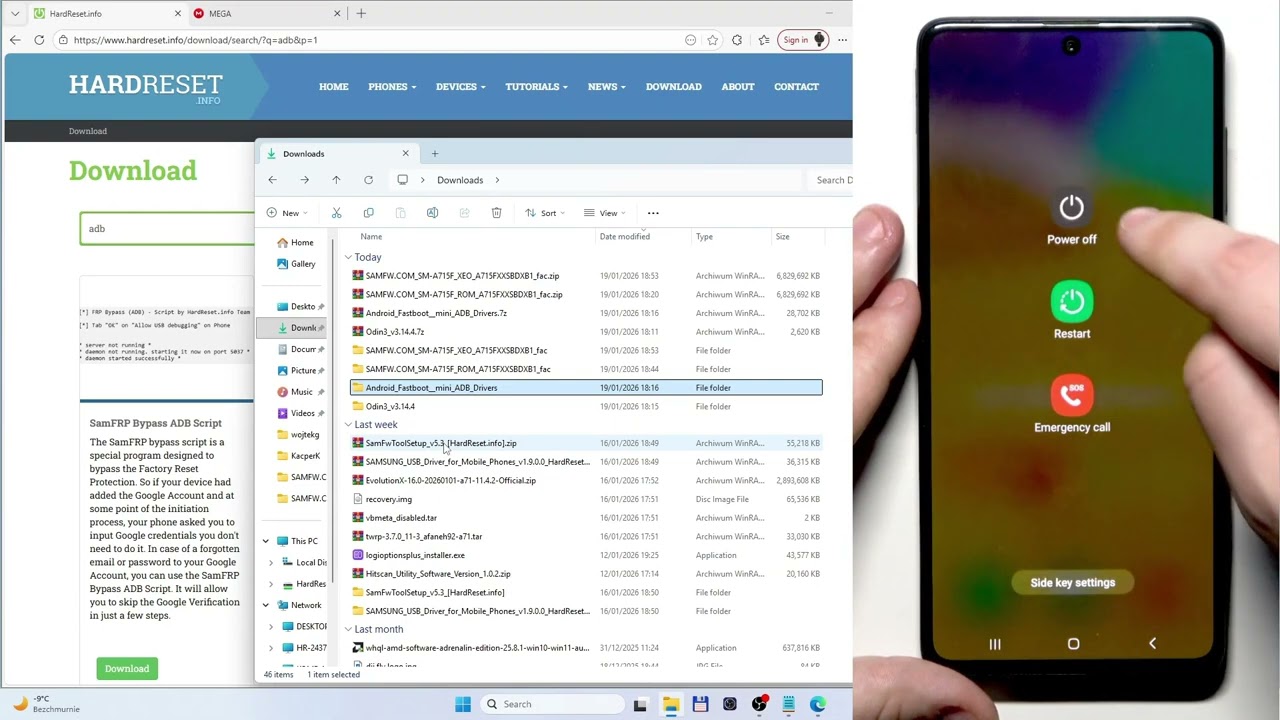This screenshot has height=720, width=1280.
Task: Go back in the browser
Action: (x=15, y=40)
